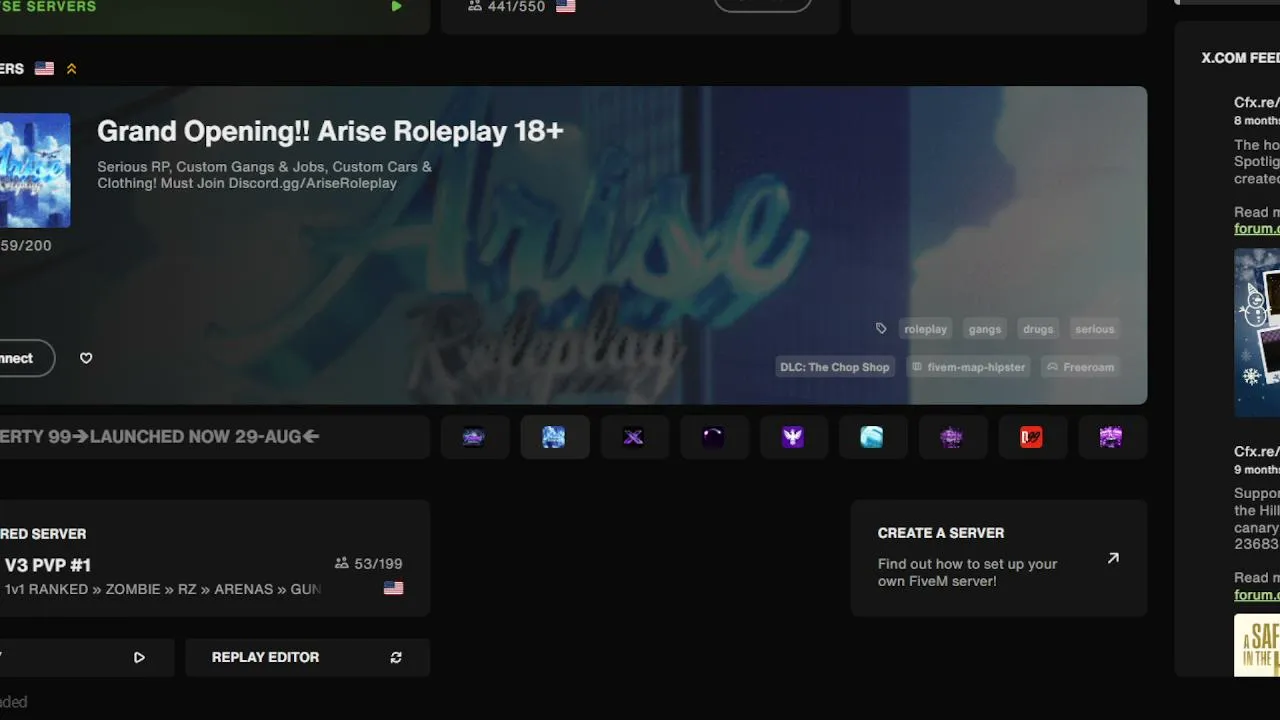Select the first server icon in the carousel row
The width and height of the screenshot is (1280, 720).
click(x=474, y=437)
